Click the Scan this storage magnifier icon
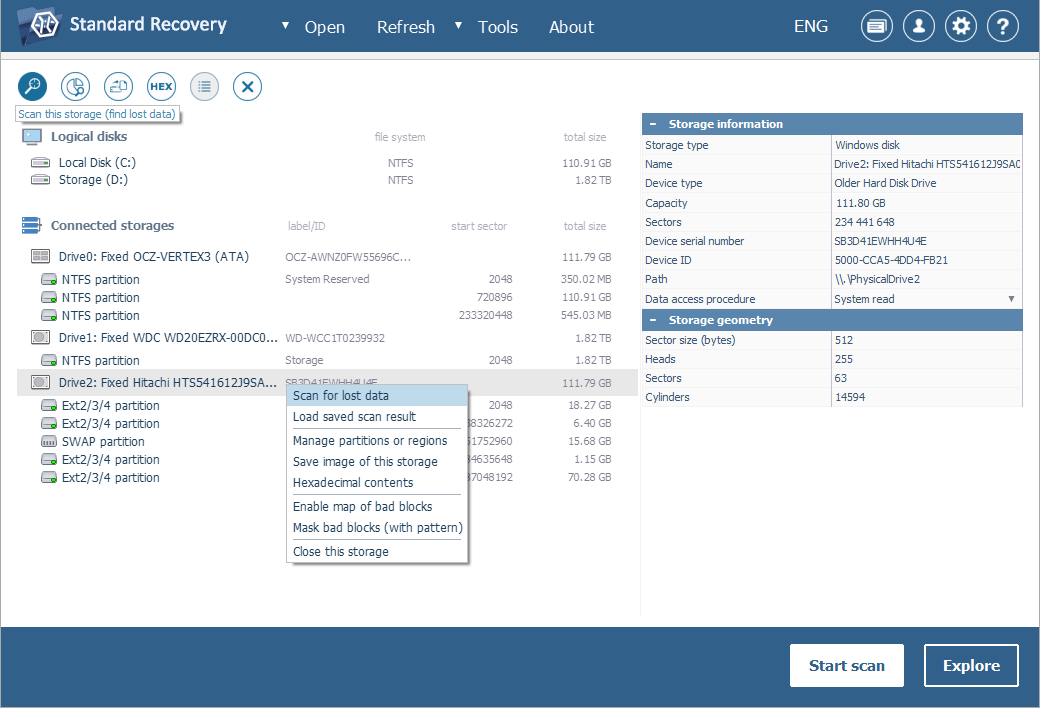The image size is (1040, 708). tap(33, 87)
